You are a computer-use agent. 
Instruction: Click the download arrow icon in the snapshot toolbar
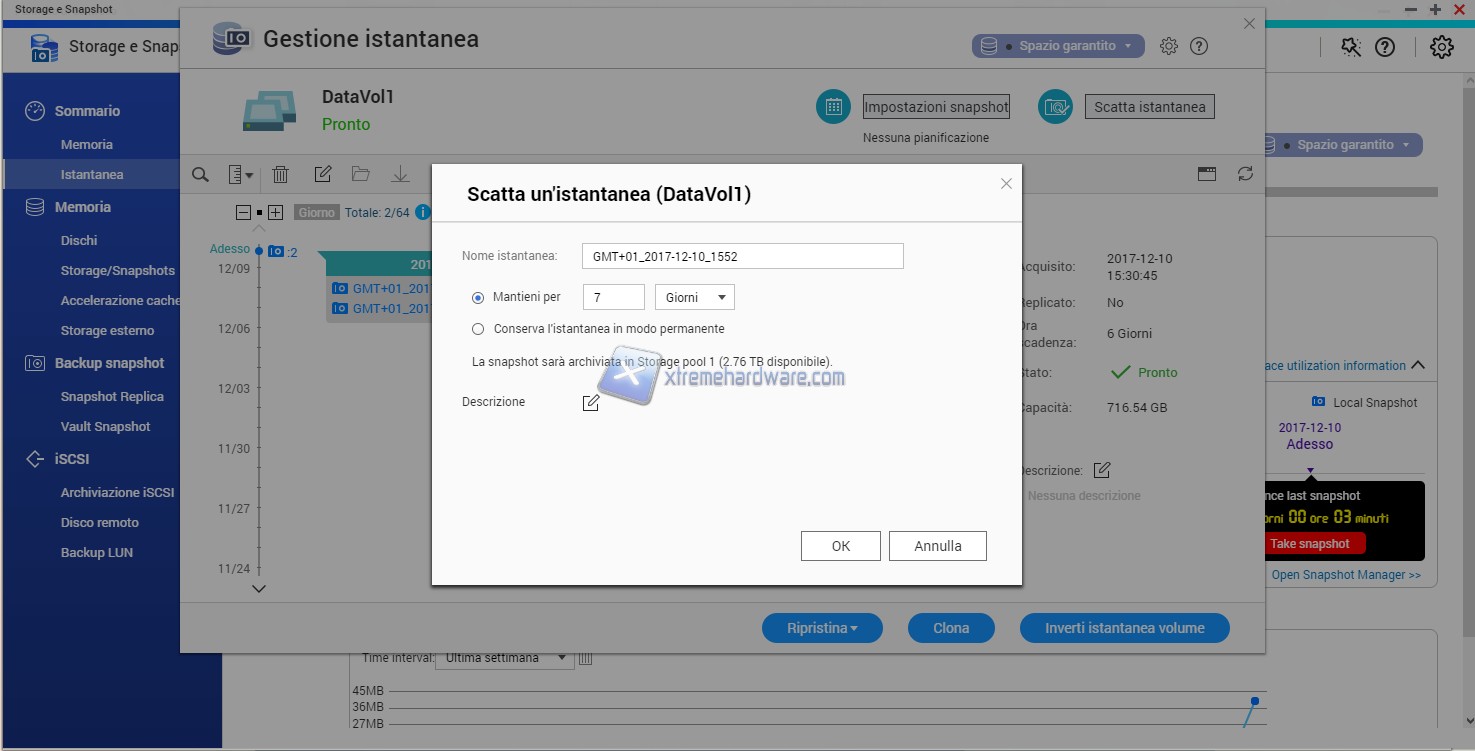pos(400,175)
